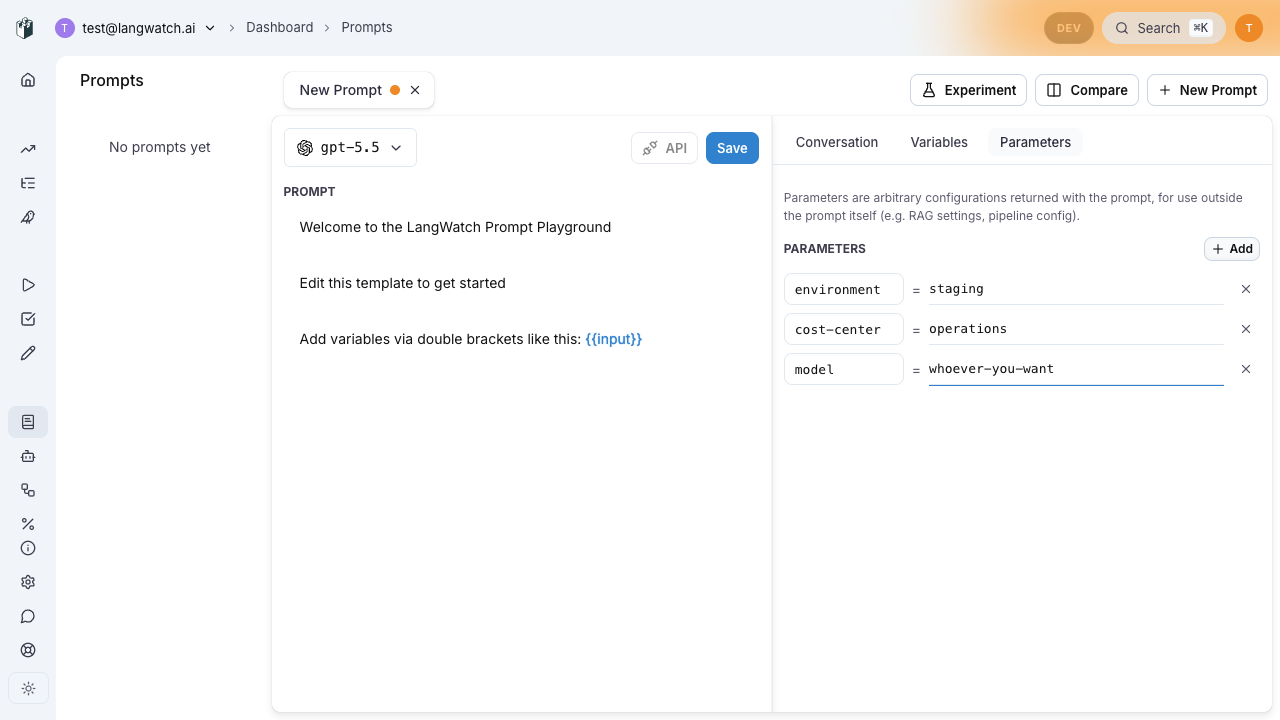Edit the model parameter key field
Screen dimensions: 1280x720
tap(844, 369)
